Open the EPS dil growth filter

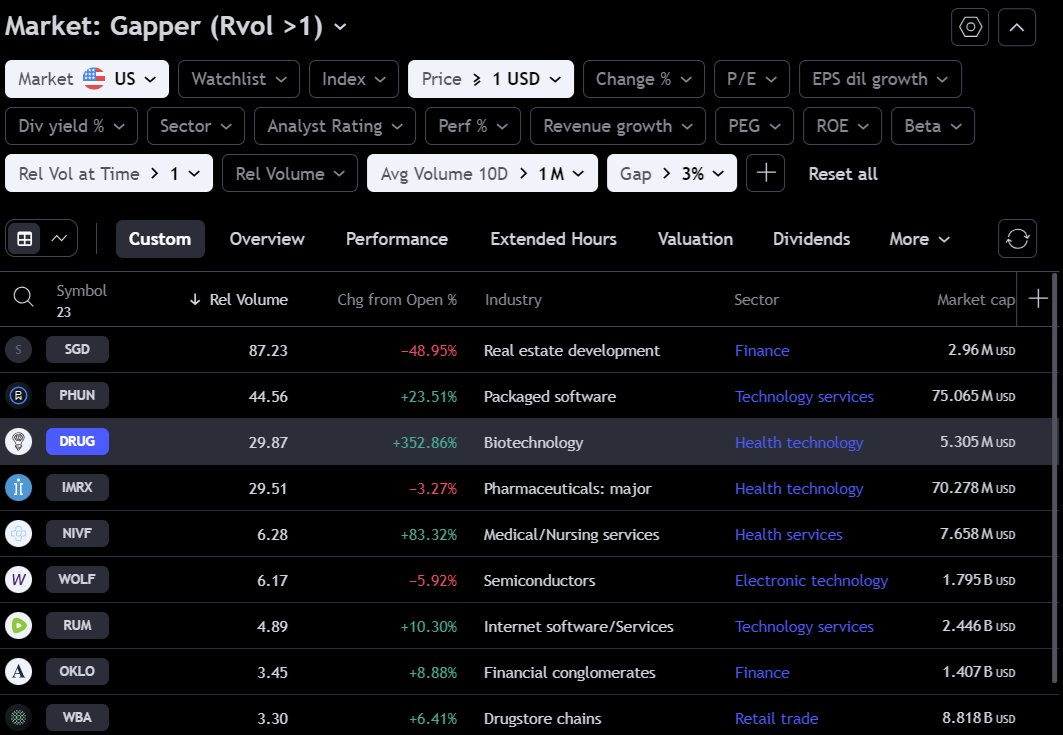point(880,79)
